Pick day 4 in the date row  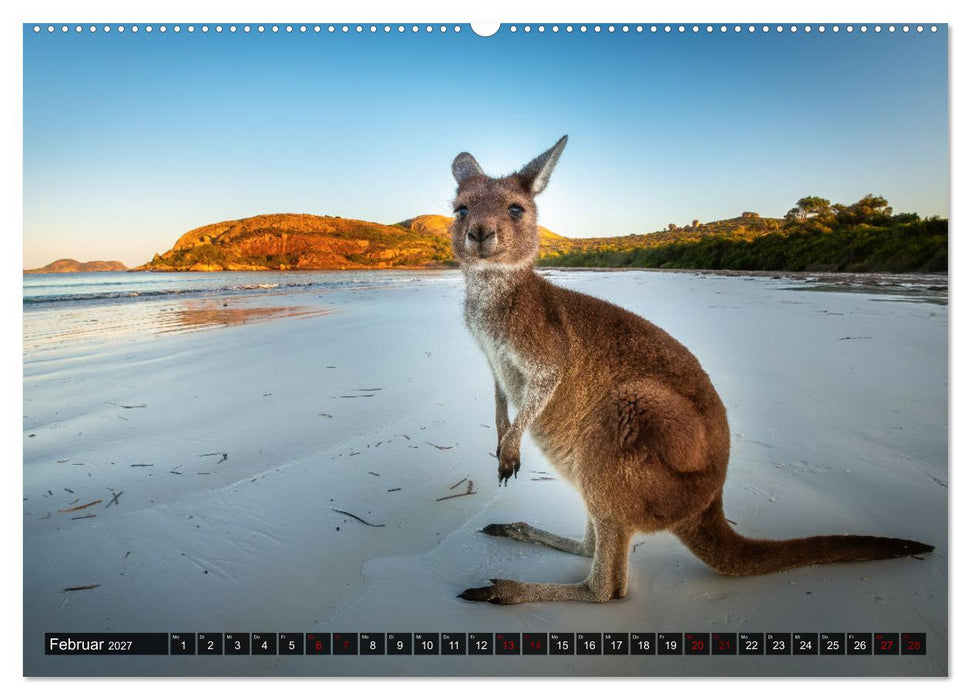pyautogui.click(x=264, y=644)
